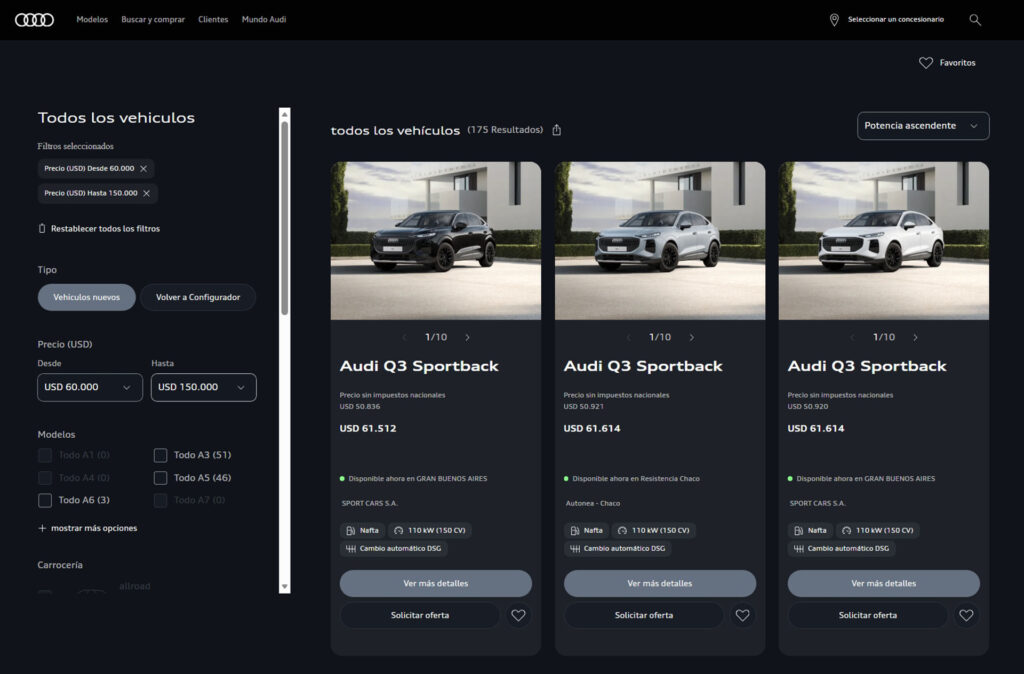Viewport: 1024px width, 674px height.
Task: Open the Potencia ascendente sort dropdown
Action: (923, 126)
